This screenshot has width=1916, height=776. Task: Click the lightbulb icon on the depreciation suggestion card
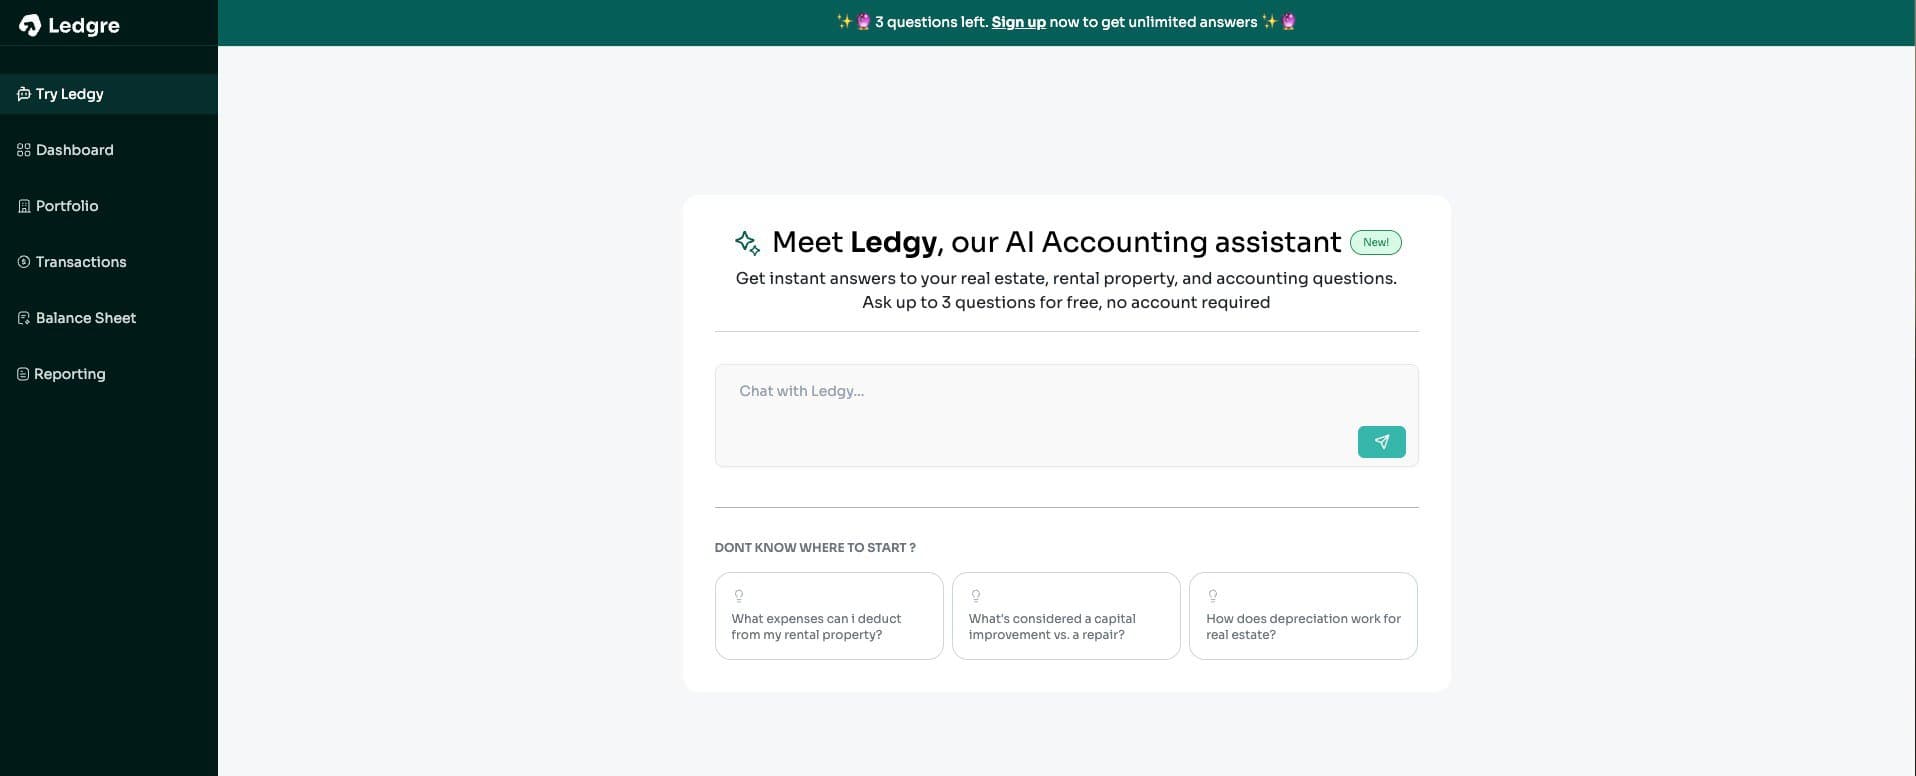coord(1214,596)
